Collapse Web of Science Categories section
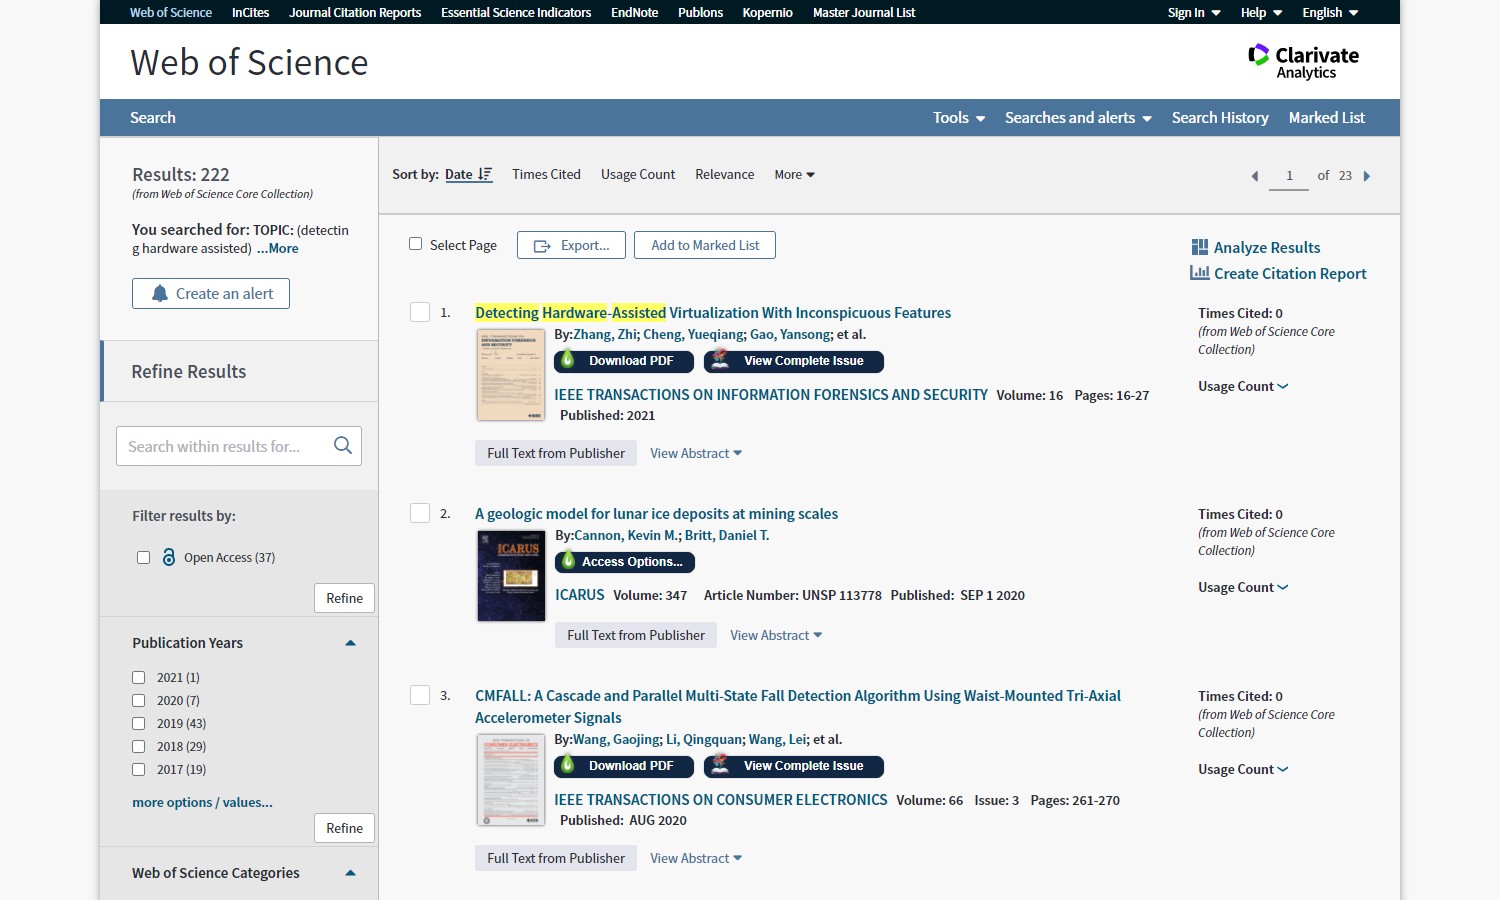The height and width of the screenshot is (900, 1500). pos(350,873)
